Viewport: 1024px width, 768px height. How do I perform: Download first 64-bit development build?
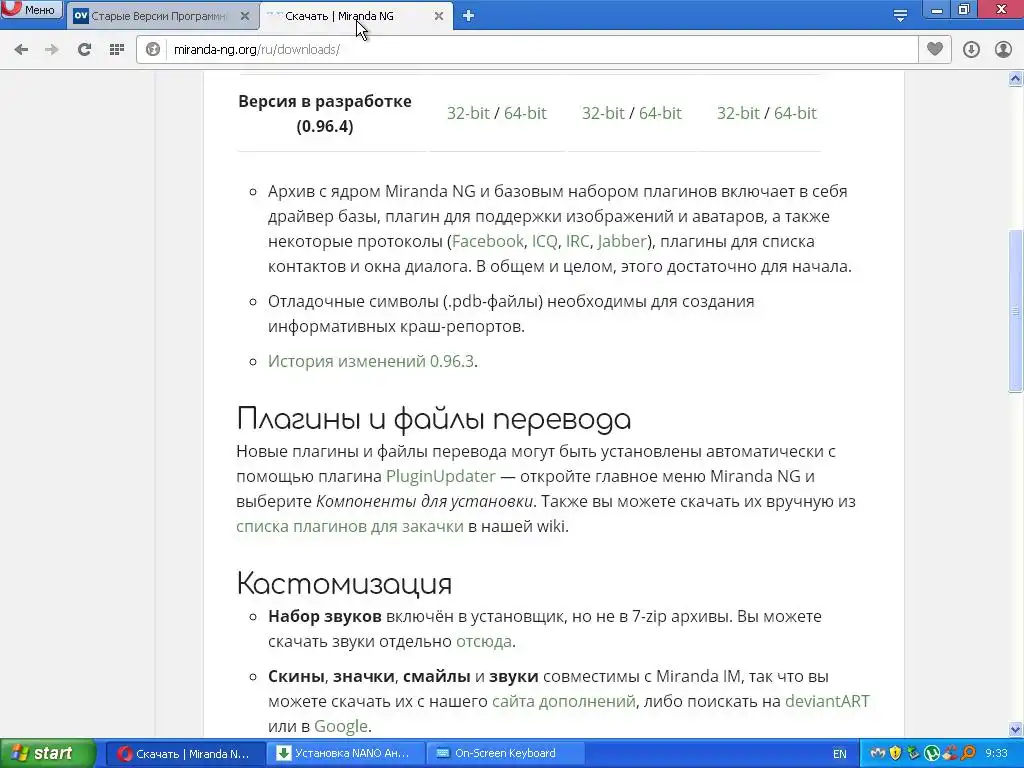tap(525, 113)
